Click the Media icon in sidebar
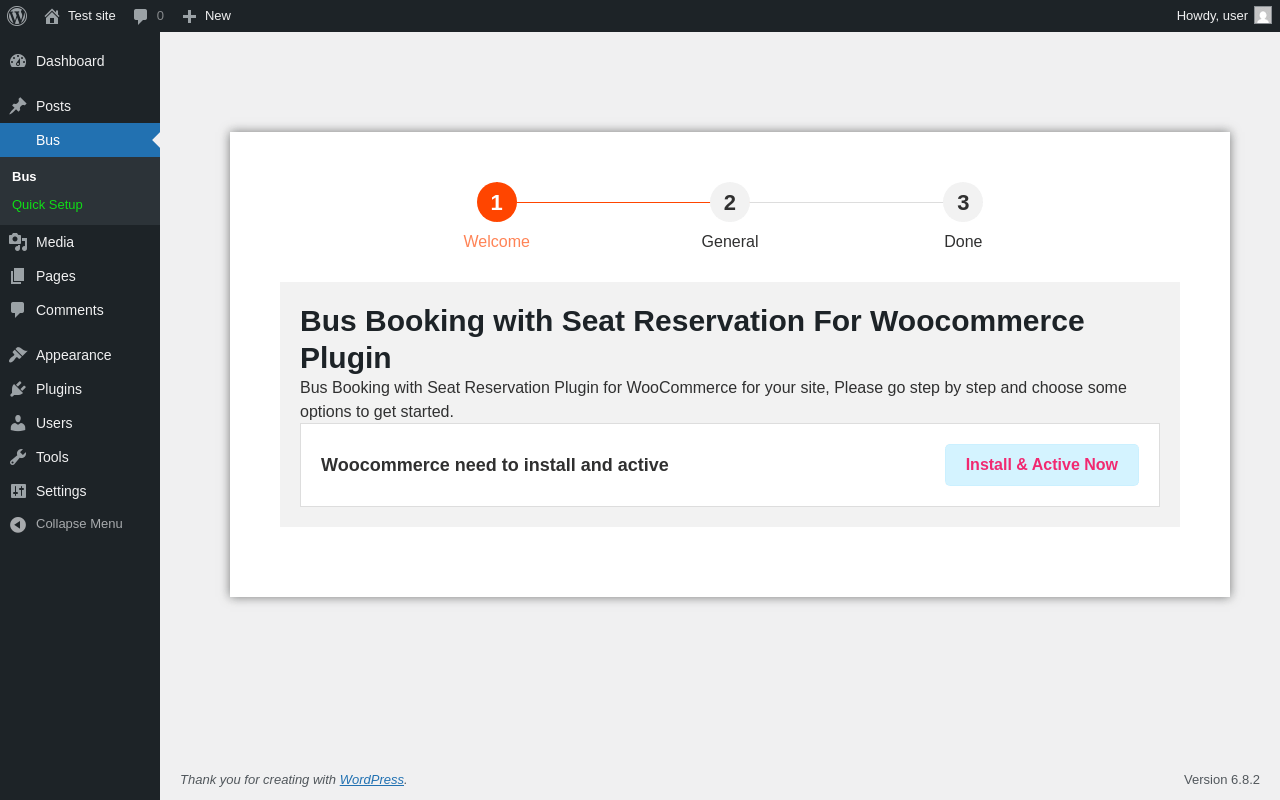This screenshot has width=1280, height=800. [x=18, y=242]
